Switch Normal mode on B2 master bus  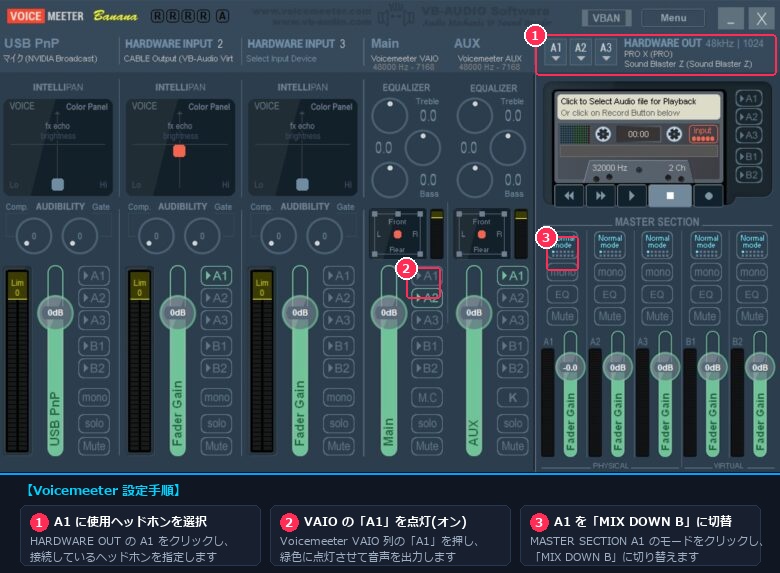click(752, 246)
